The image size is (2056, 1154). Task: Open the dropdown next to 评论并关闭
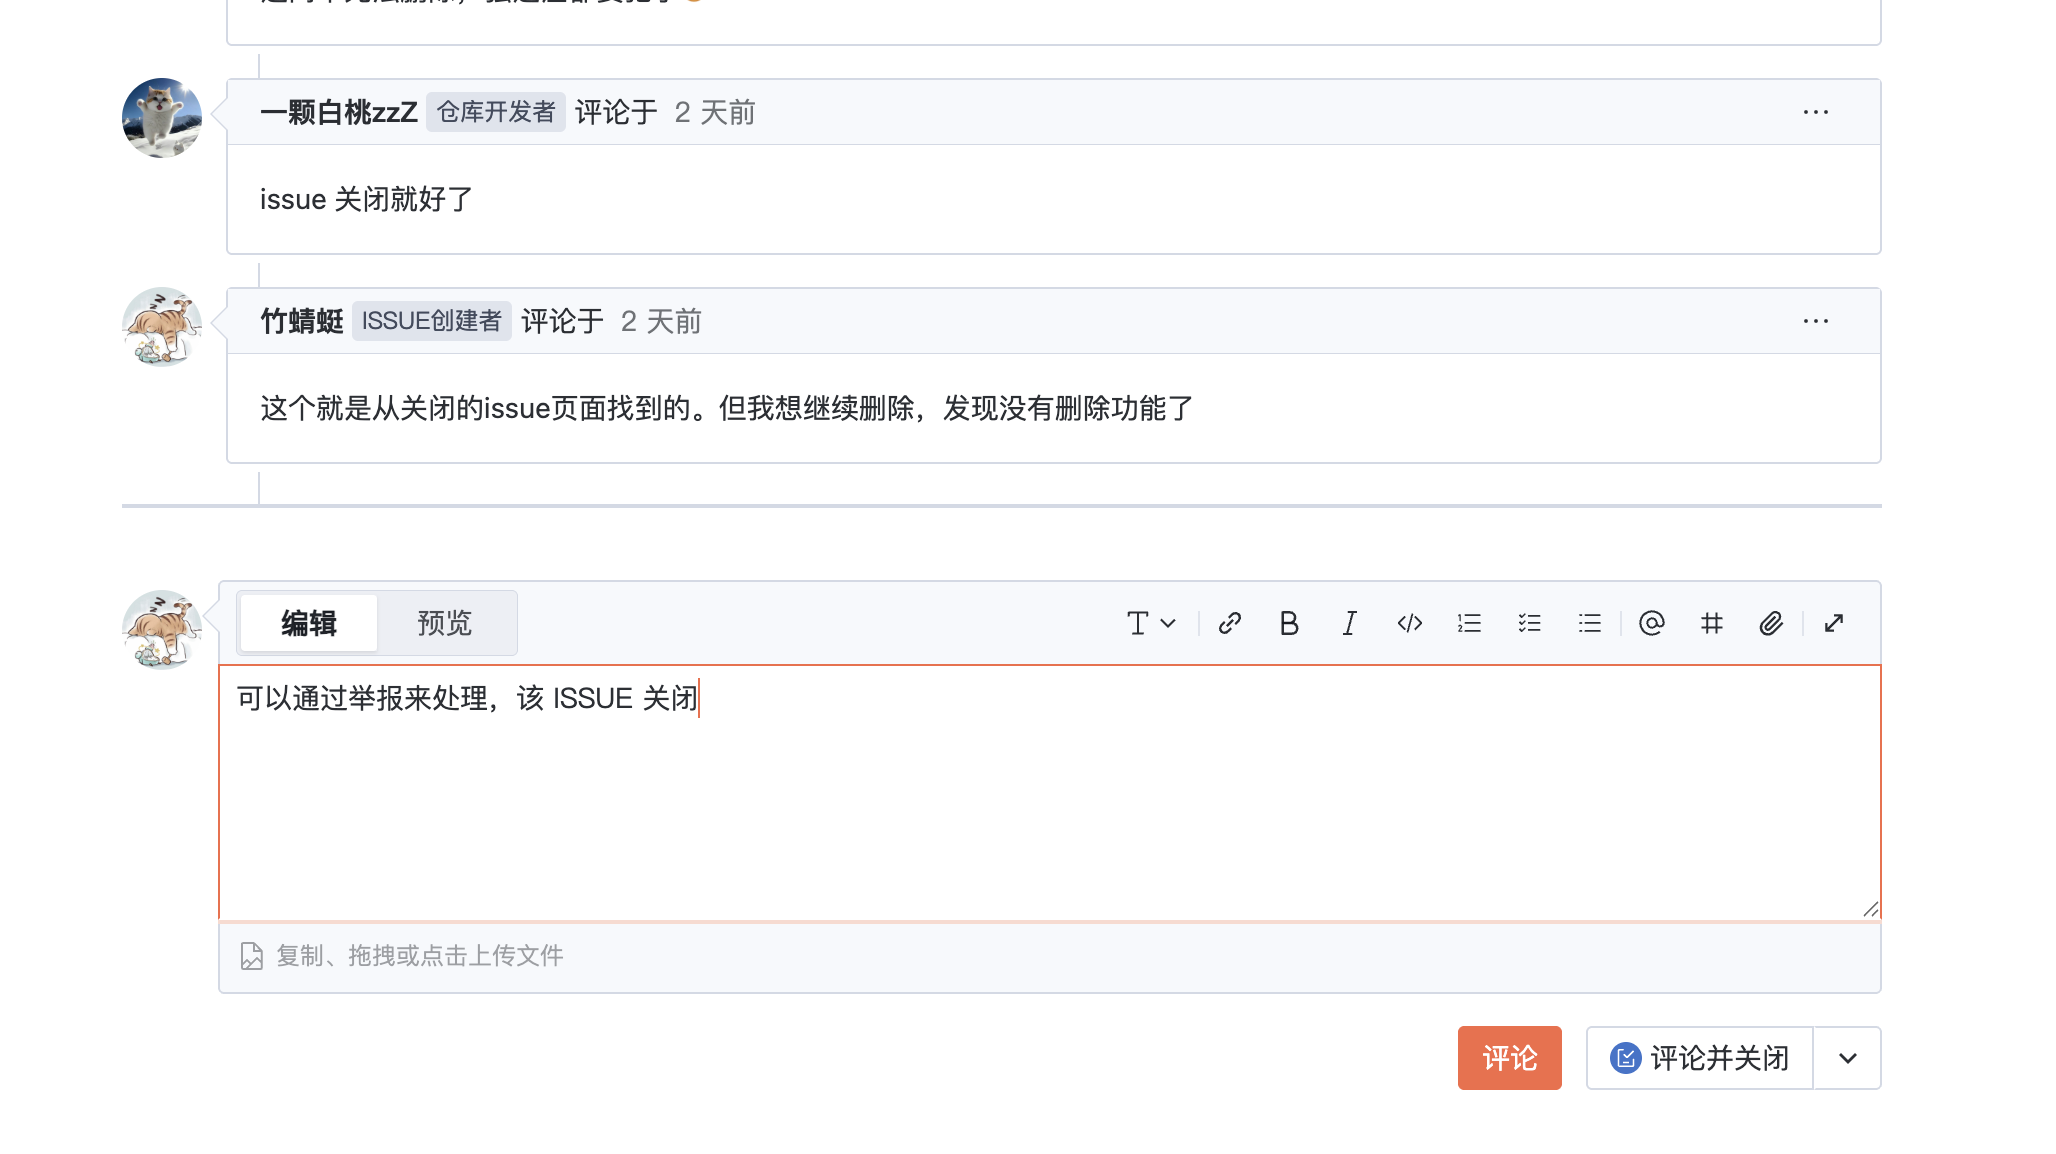click(1846, 1058)
